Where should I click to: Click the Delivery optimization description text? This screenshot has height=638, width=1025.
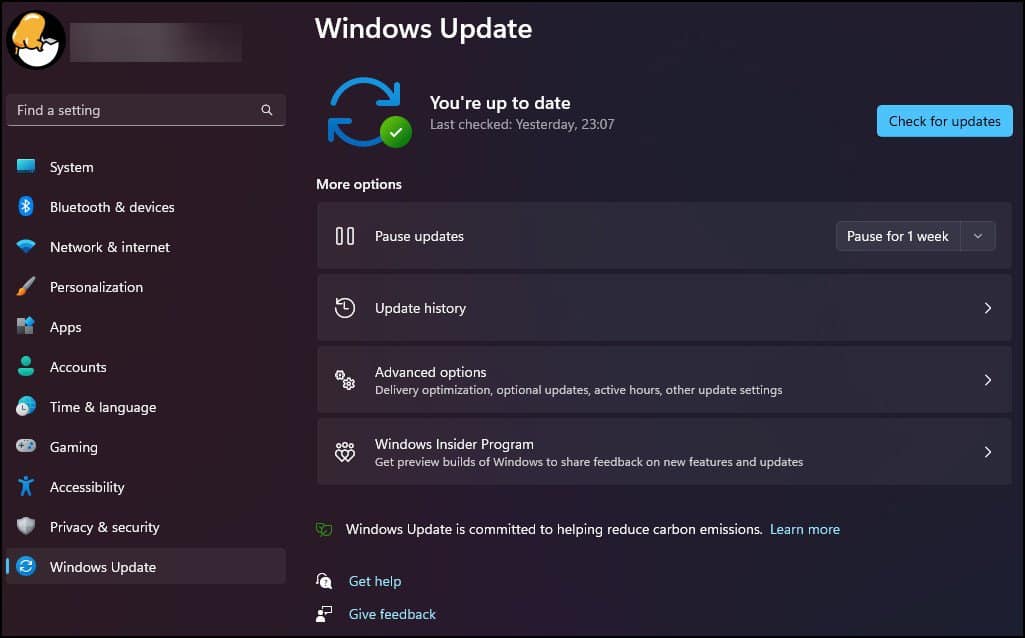point(579,390)
